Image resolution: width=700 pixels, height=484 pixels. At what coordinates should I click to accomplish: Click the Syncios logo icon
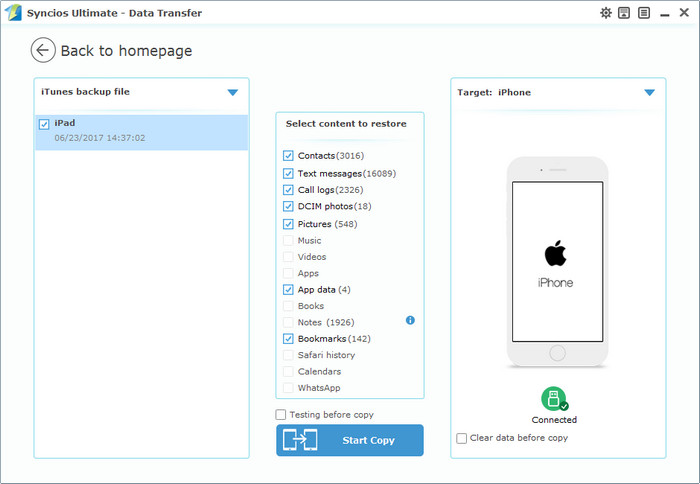pyautogui.click(x=13, y=13)
